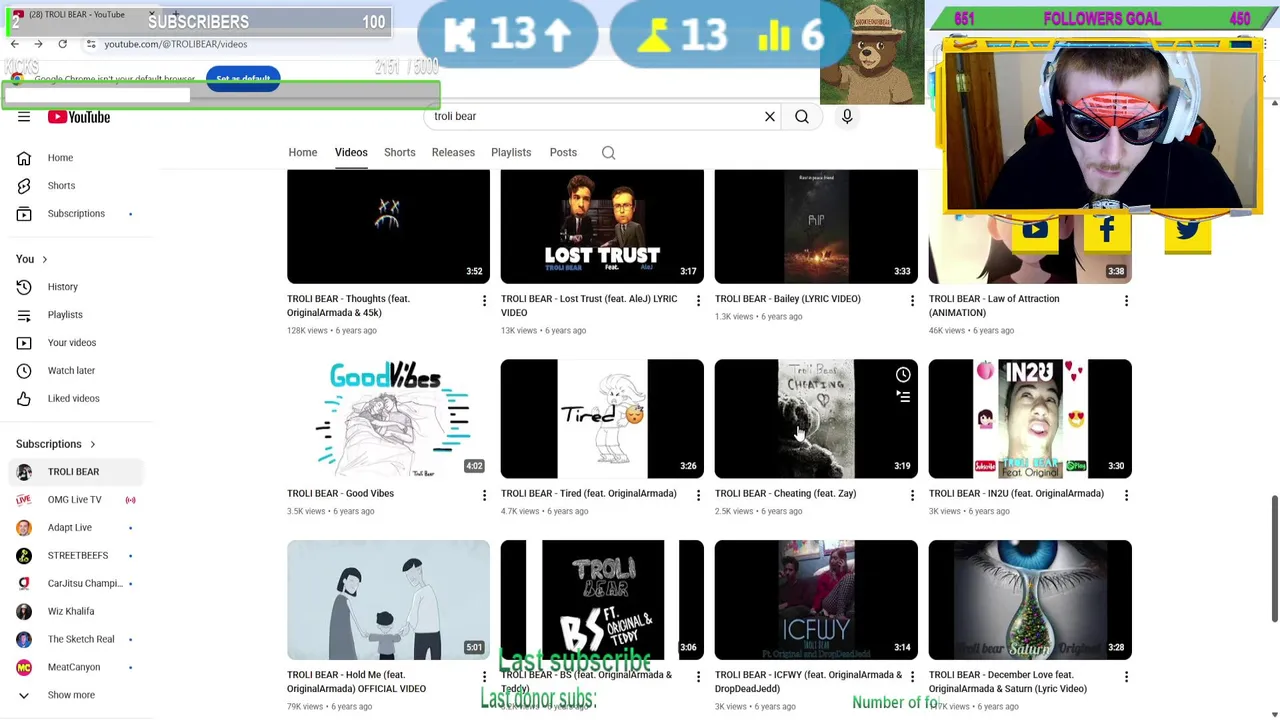Open the YouTube hamburger guide menu
Screen dimensions: 1280x720
(x=24, y=117)
